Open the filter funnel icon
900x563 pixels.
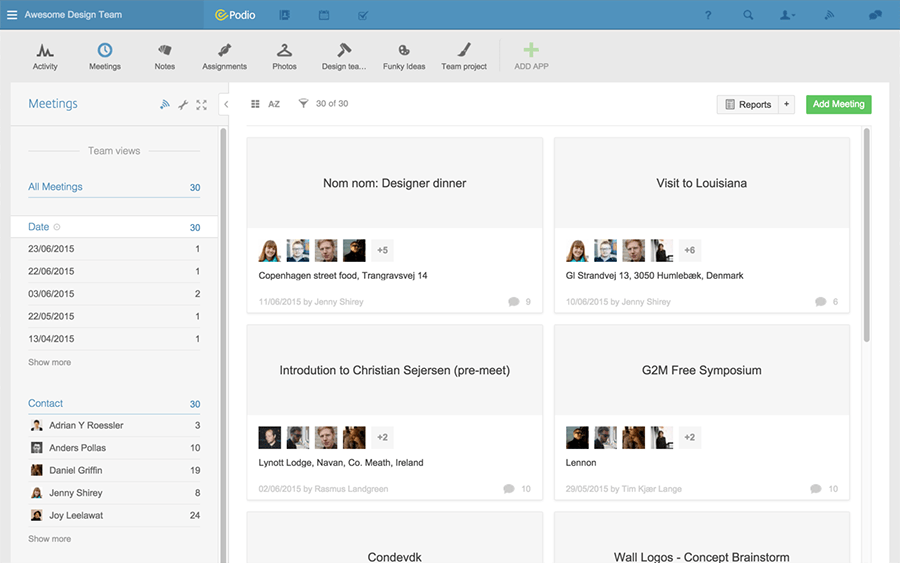click(x=303, y=103)
